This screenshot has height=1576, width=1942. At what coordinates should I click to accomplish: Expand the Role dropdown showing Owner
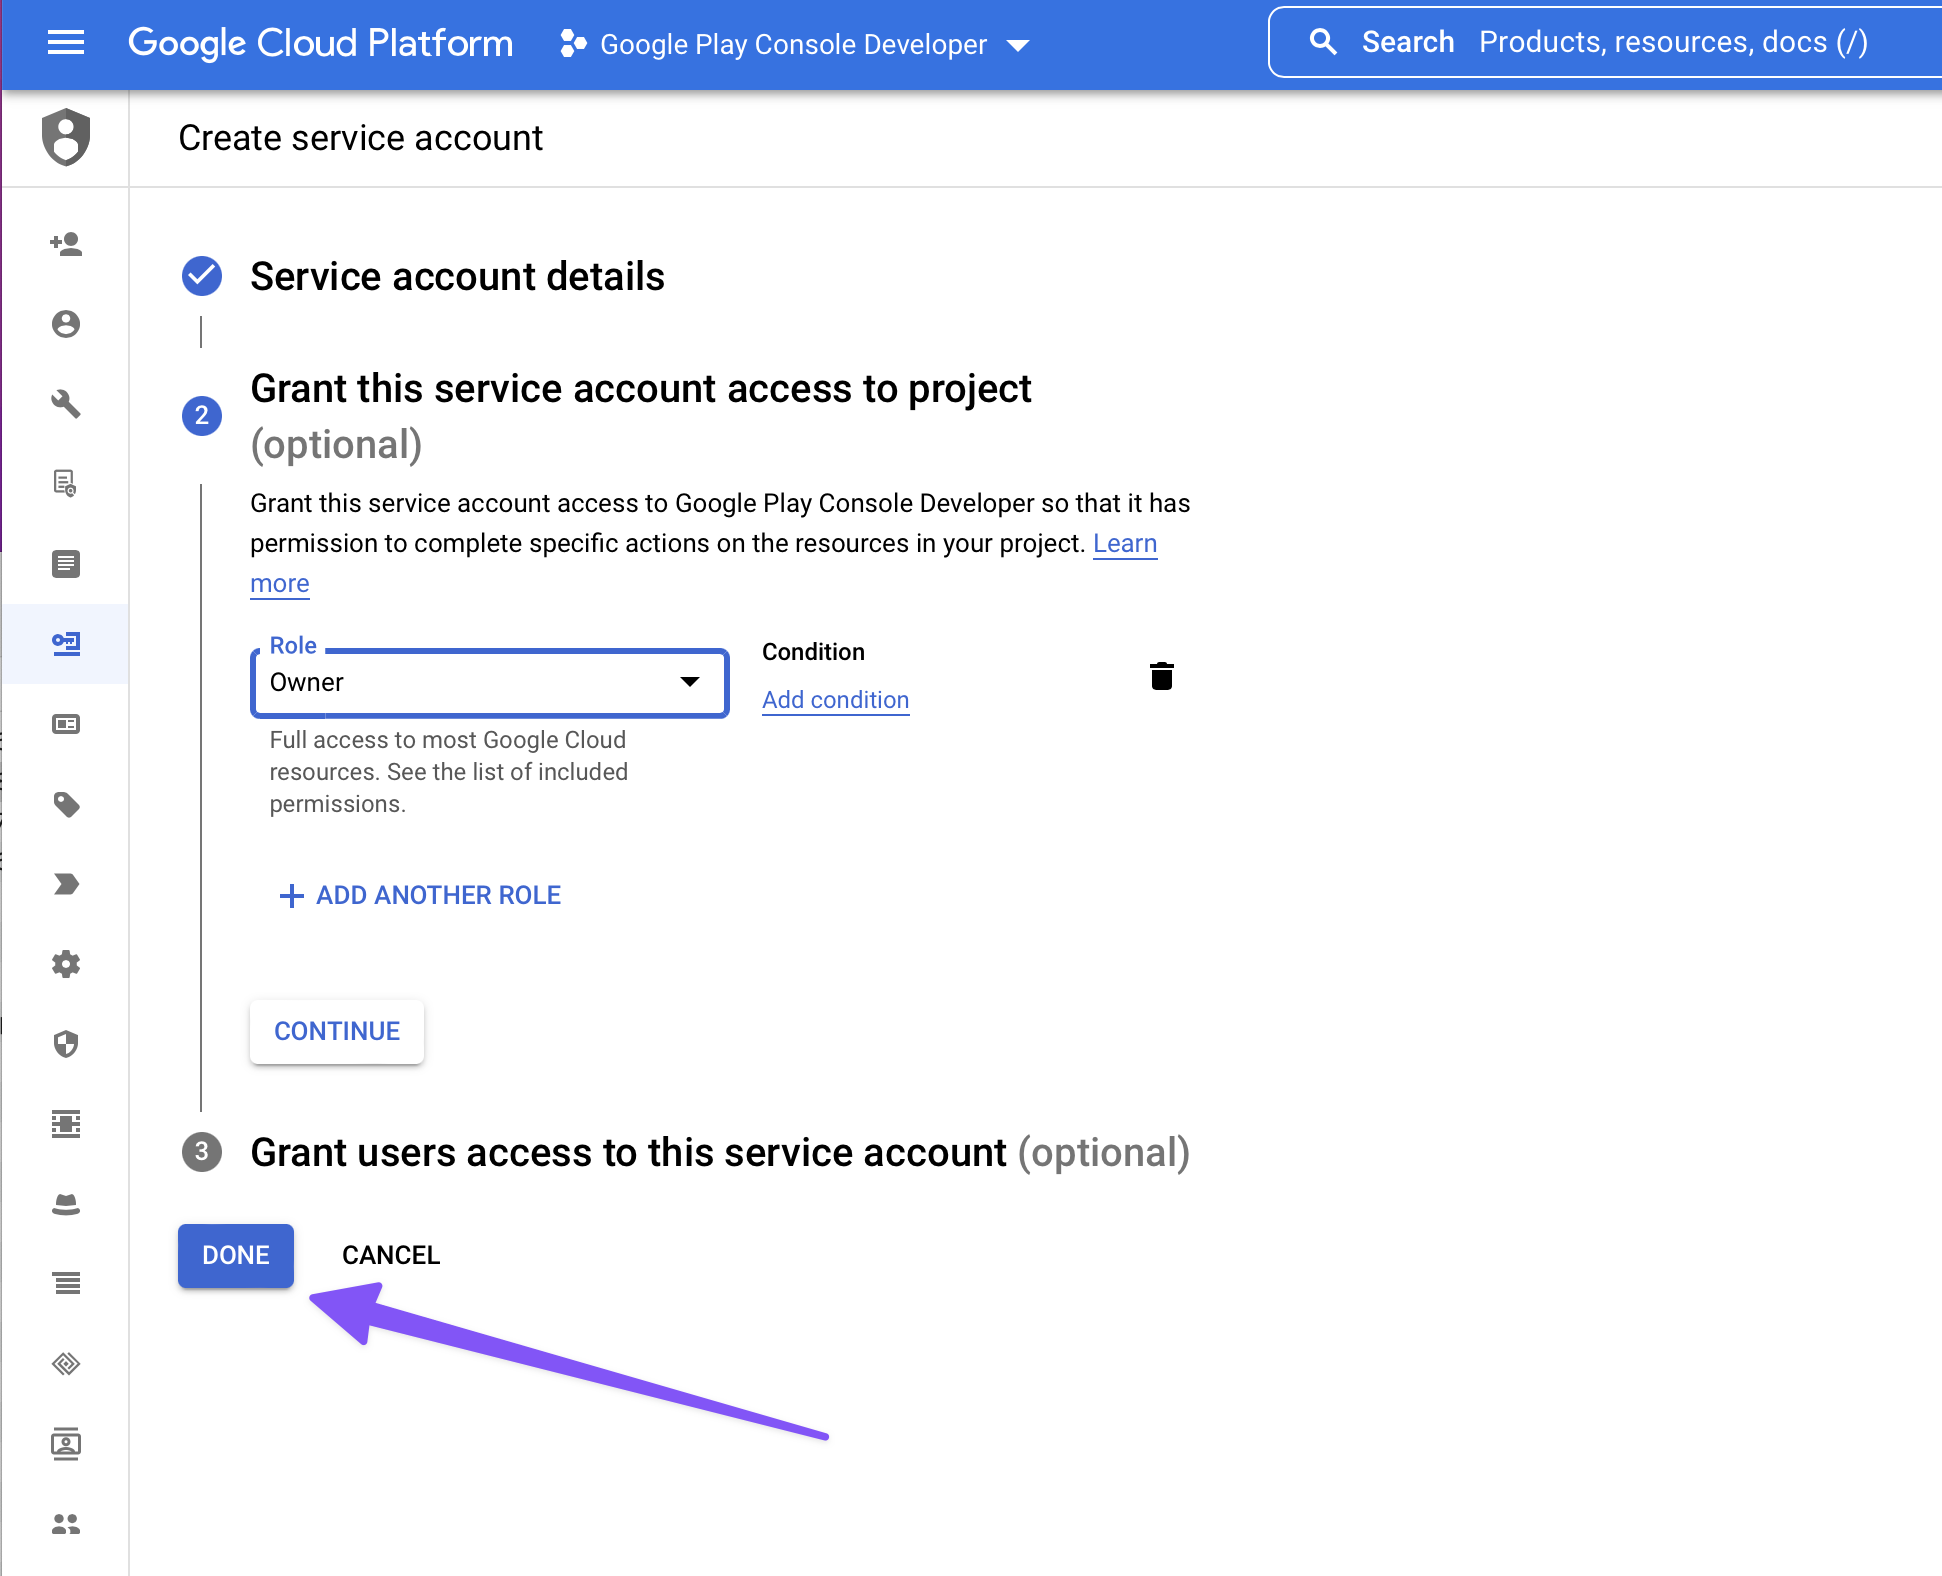(x=470, y=683)
